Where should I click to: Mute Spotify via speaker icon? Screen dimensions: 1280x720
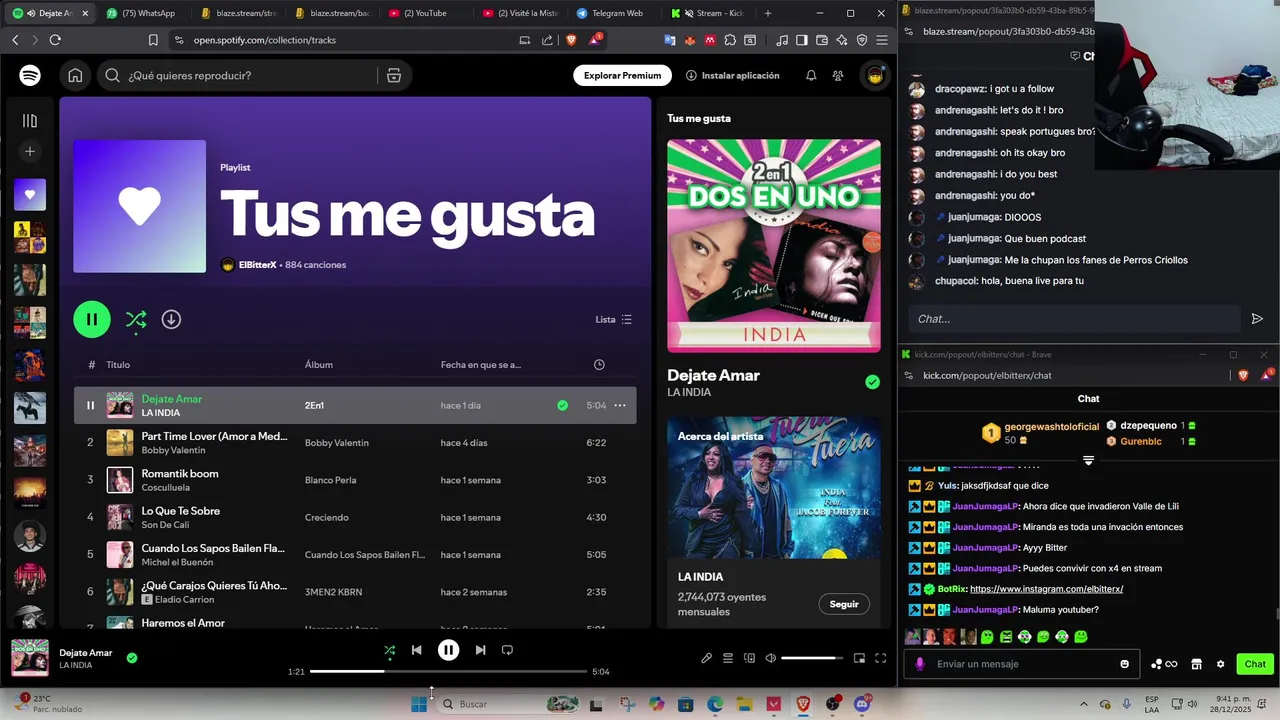[770, 658]
